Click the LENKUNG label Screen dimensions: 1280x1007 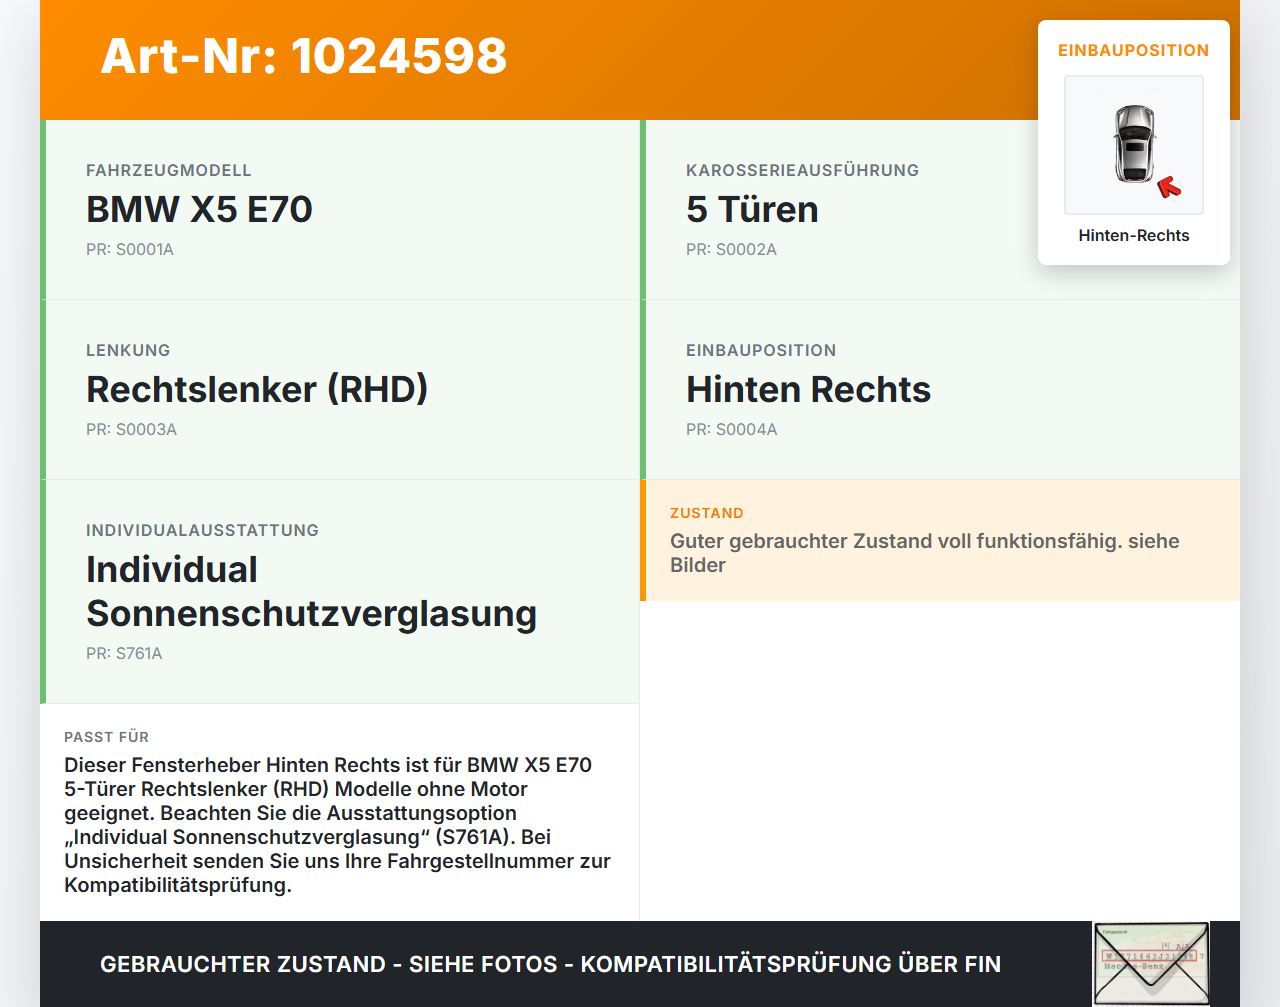tap(128, 350)
